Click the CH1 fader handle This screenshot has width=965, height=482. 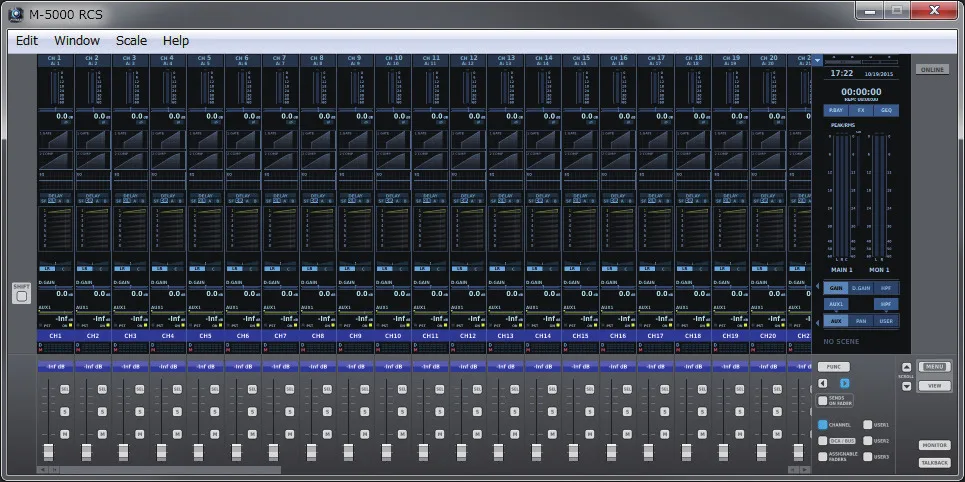(x=49, y=452)
